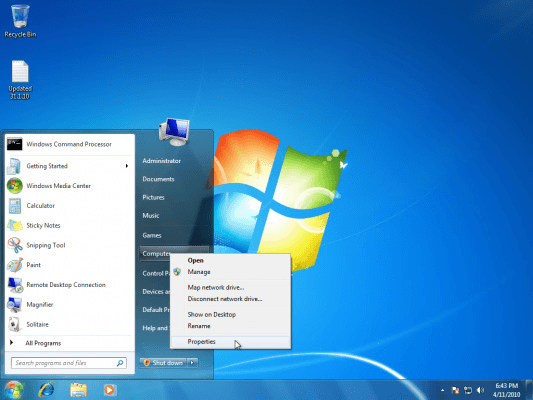Open Administrator personal folder link
Screen dimensions: 533x400
coord(161,161)
